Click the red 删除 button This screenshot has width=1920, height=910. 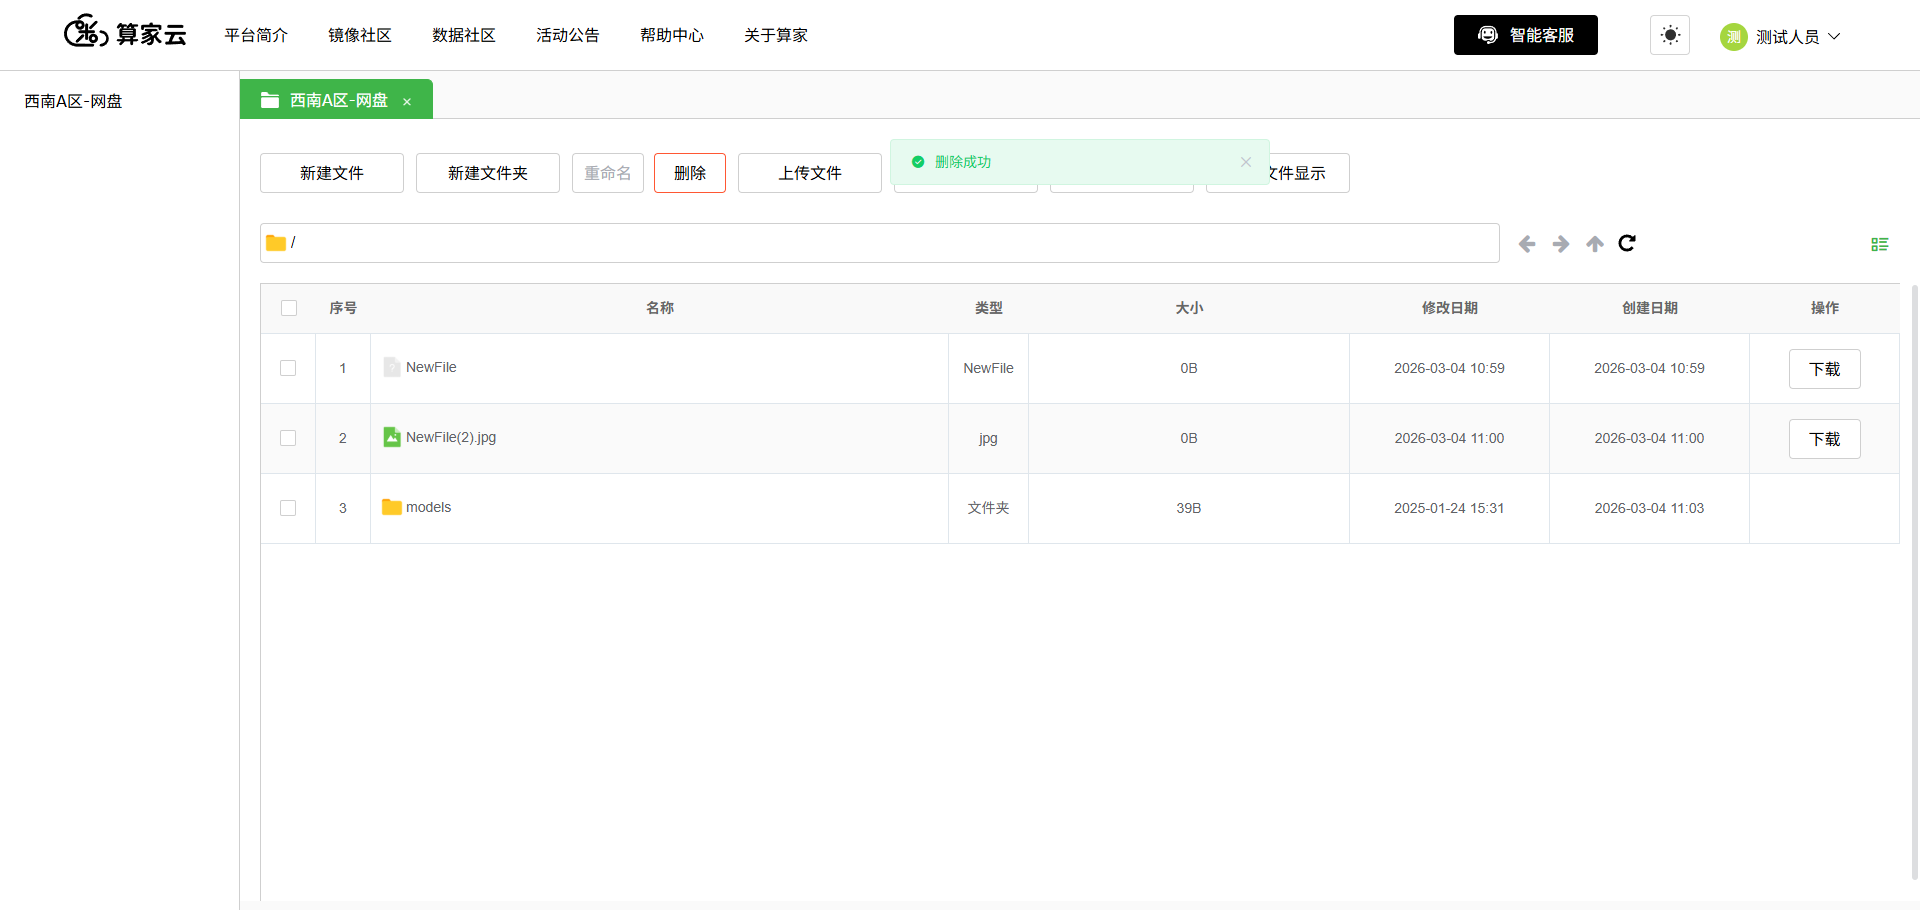[690, 173]
